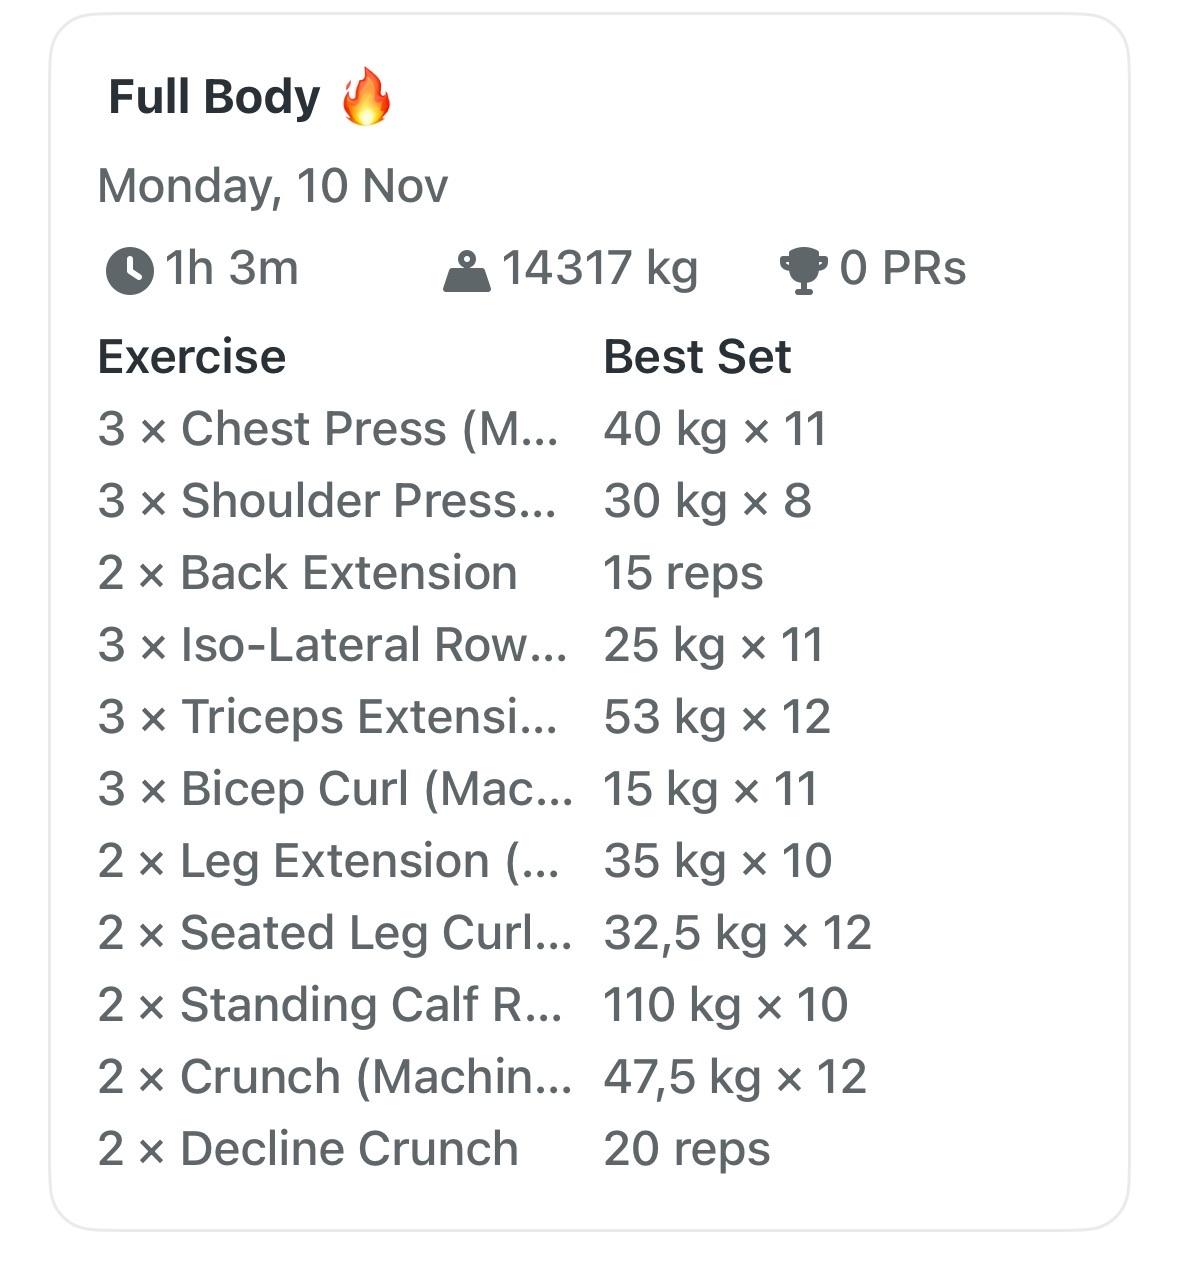
Task: Click the Standing Calf Raise row
Action: pyautogui.click(x=330, y=1005)
